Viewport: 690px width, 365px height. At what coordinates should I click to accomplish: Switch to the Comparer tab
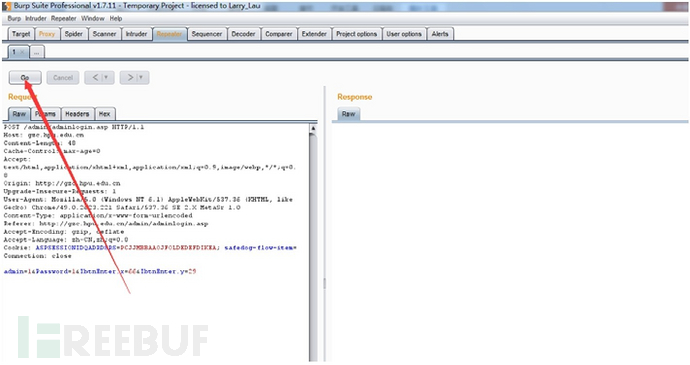pyautogui.click(x=279, y=34)
